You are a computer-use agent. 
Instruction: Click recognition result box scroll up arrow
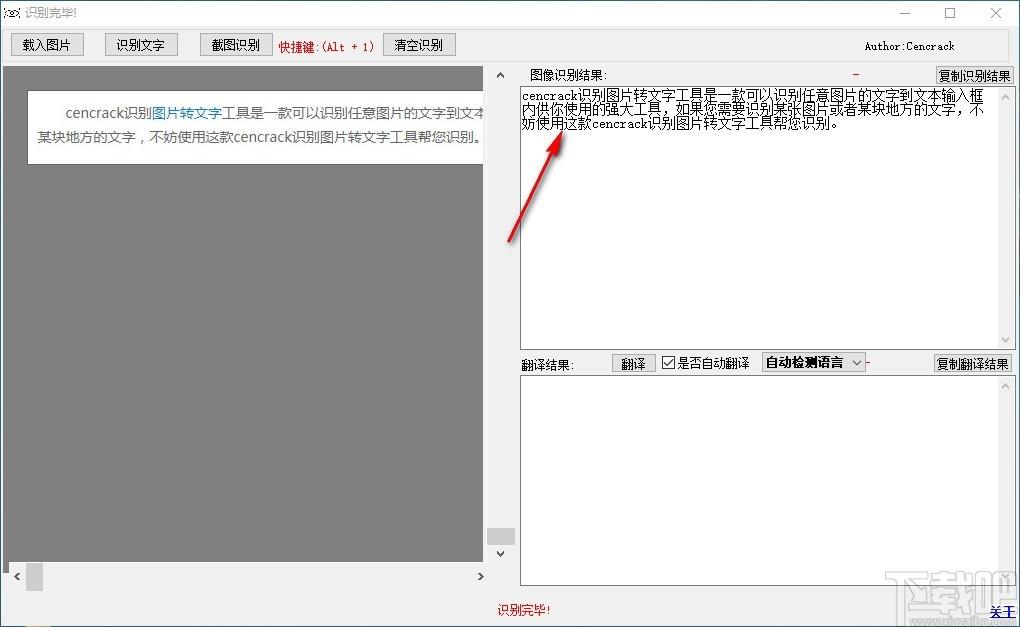point(1006,97)
